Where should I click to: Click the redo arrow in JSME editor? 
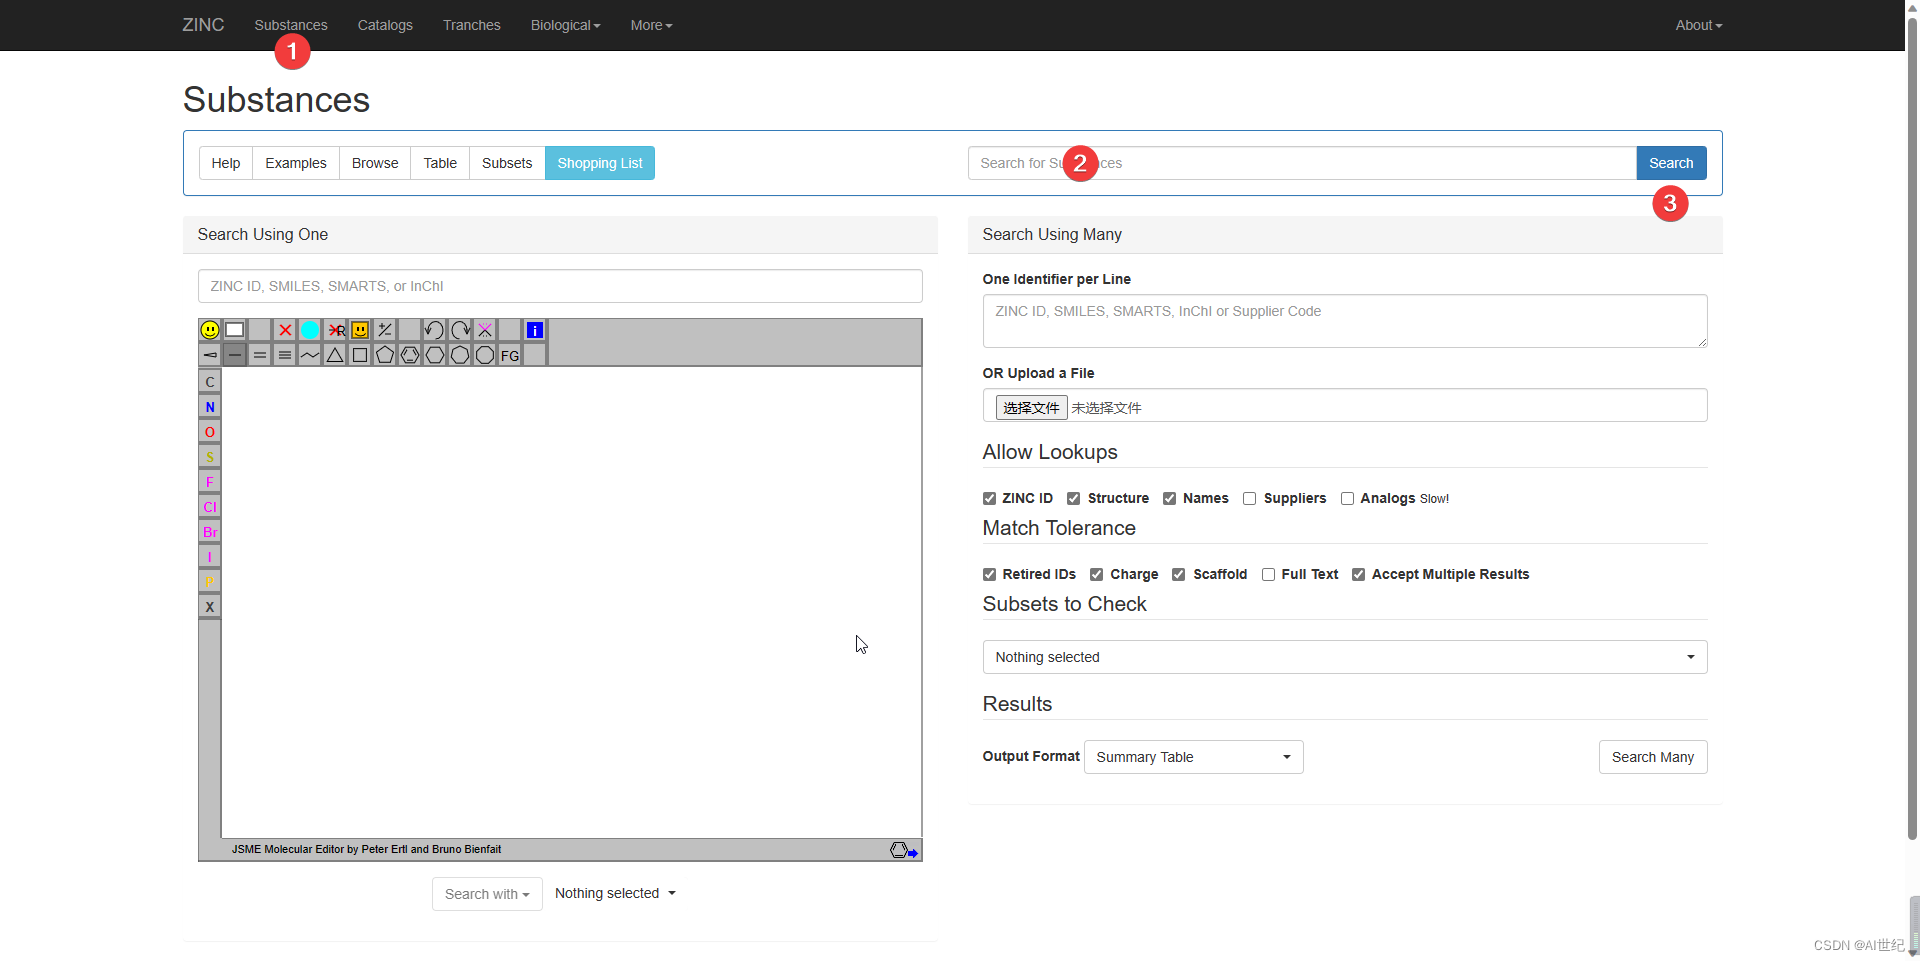click(x=460, y=330)
